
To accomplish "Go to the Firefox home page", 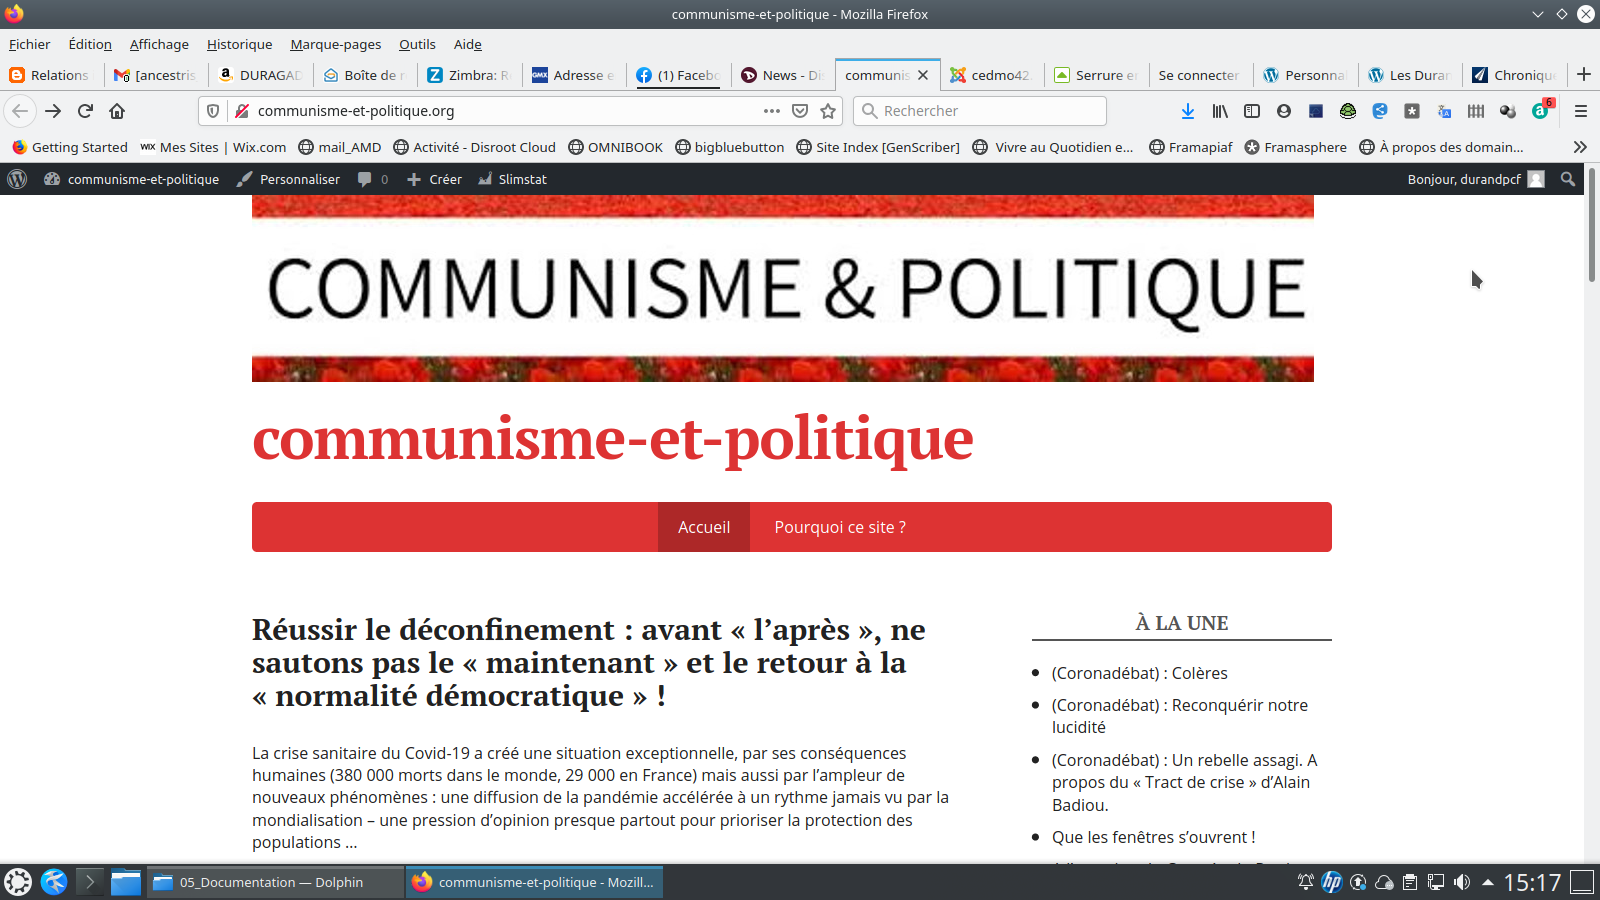I will pos(117,111).
